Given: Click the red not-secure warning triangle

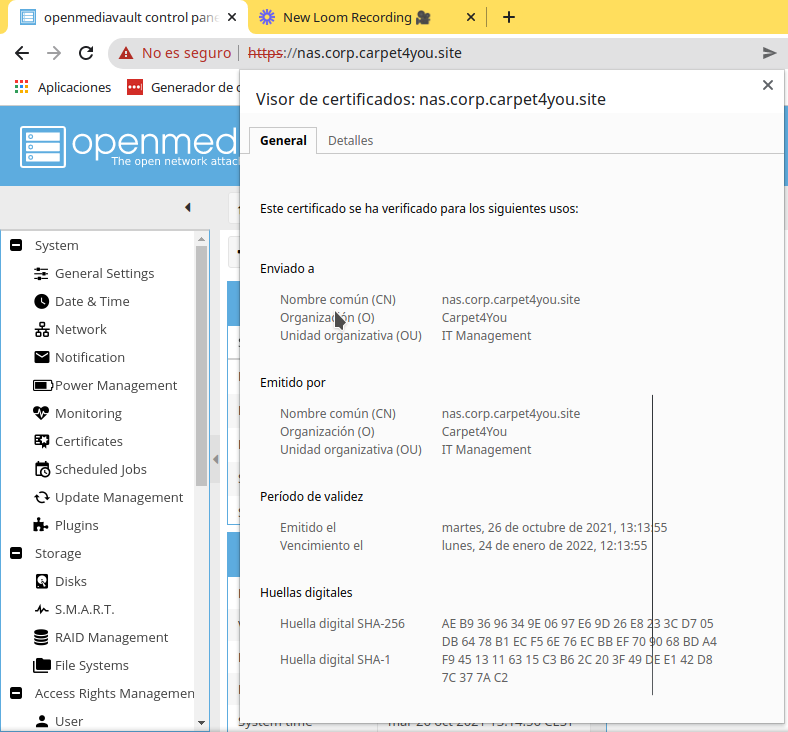Looking at the screenshot, I should (126, 53).
